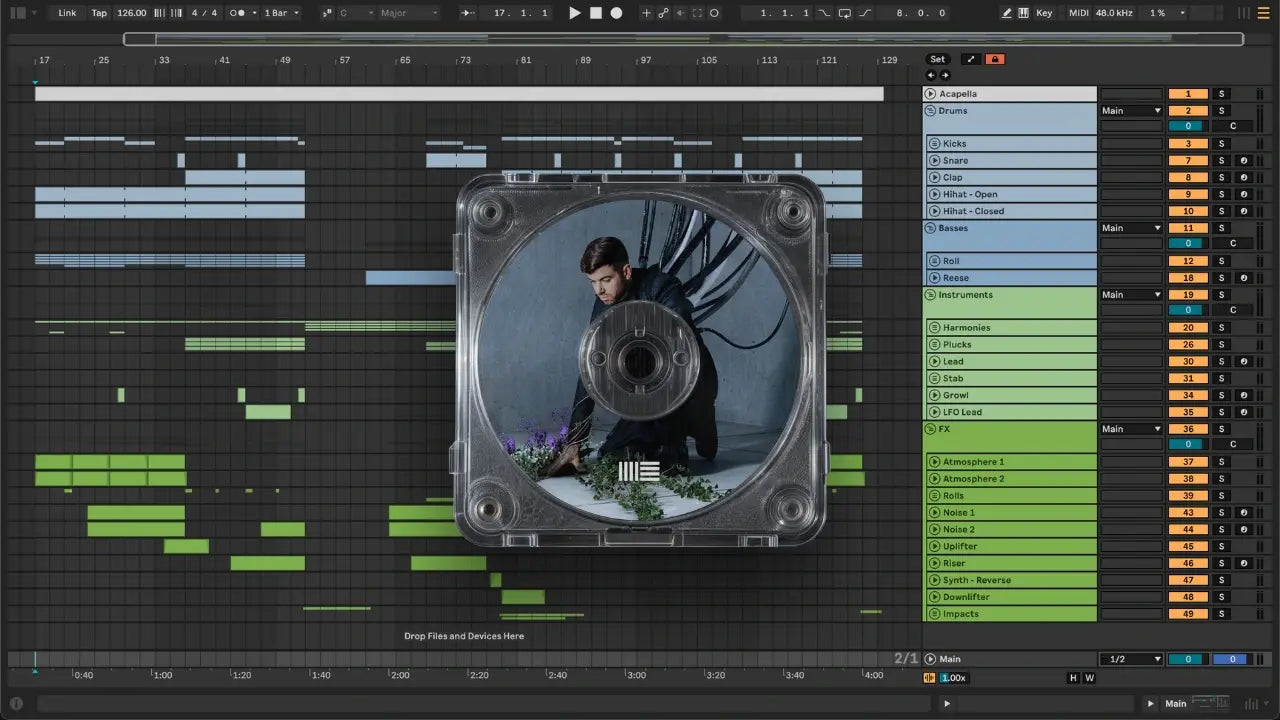1280x720 pixels.
Task: Open the 1 Bar quantization dropdown
Action: point(281,13)
